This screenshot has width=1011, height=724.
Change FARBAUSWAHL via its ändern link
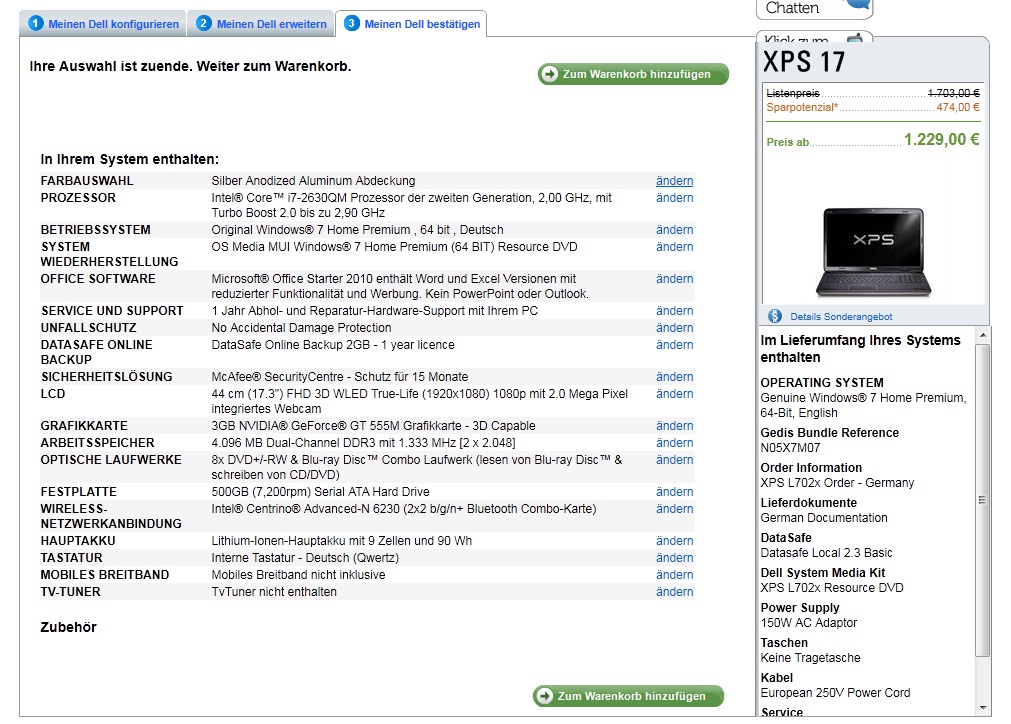(674, 181)
